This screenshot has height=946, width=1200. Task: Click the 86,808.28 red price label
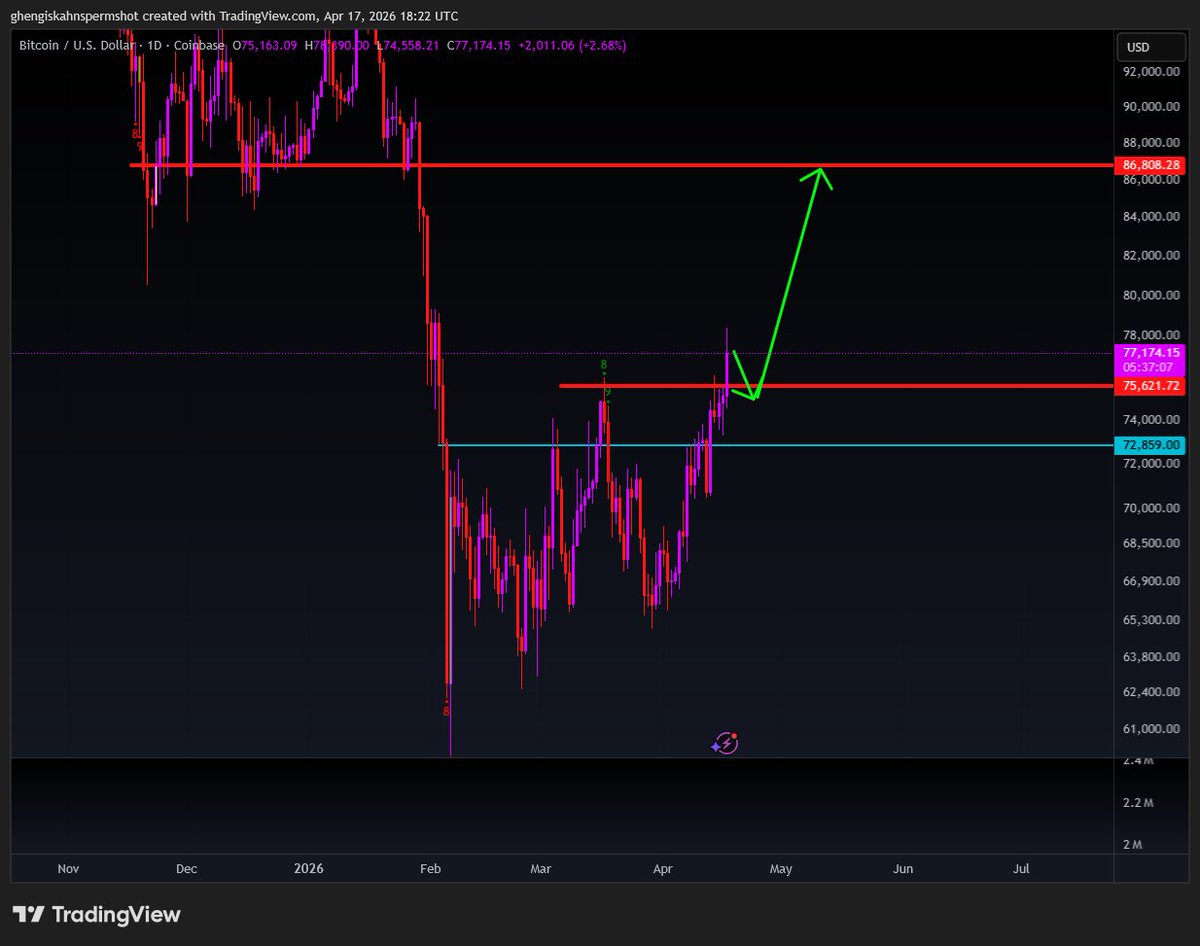[x=1152, y=164]
